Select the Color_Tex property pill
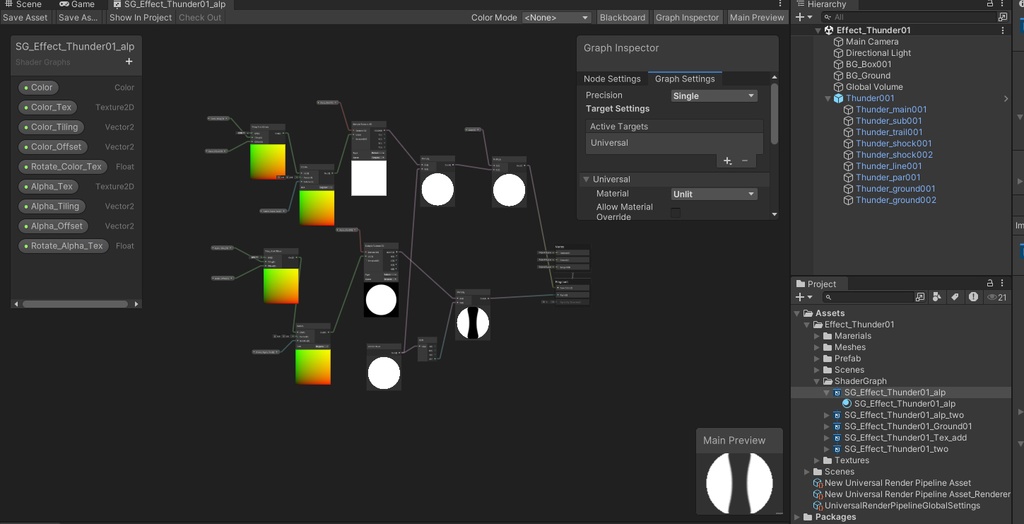The height and width of the screenshot is (524, 1024). 48,107
